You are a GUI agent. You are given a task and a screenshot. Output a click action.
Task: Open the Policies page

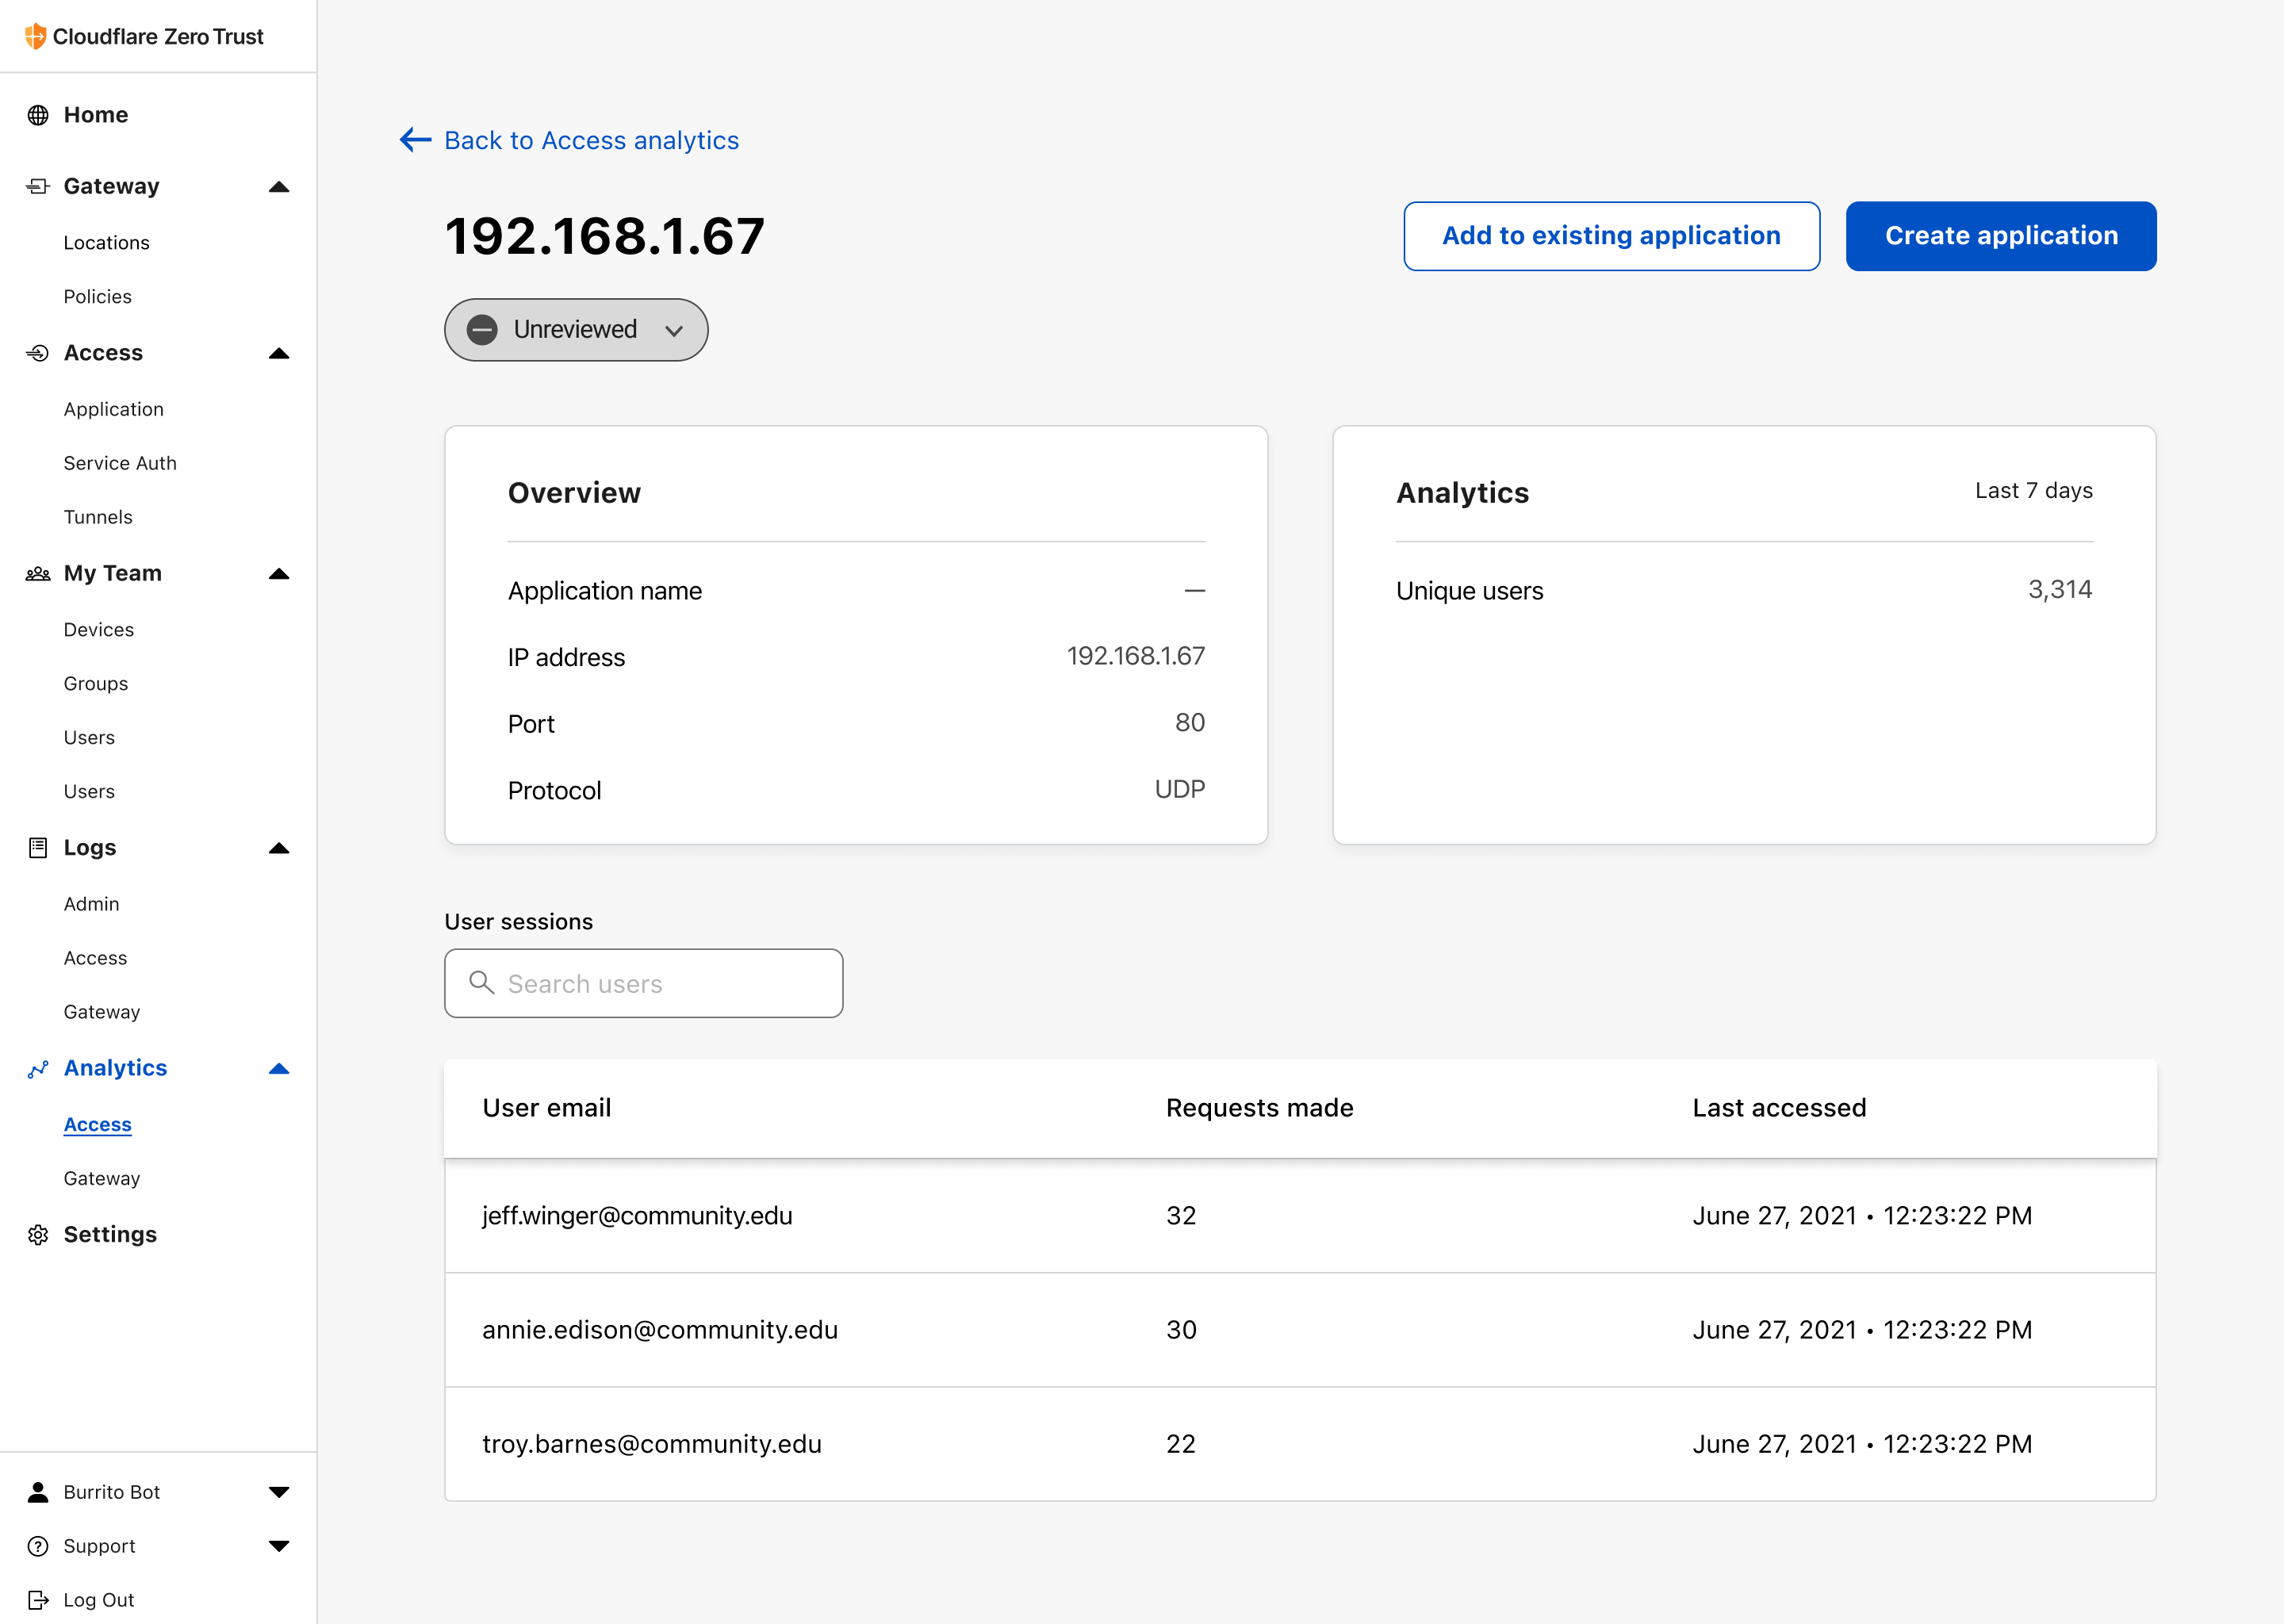point(97,296)
